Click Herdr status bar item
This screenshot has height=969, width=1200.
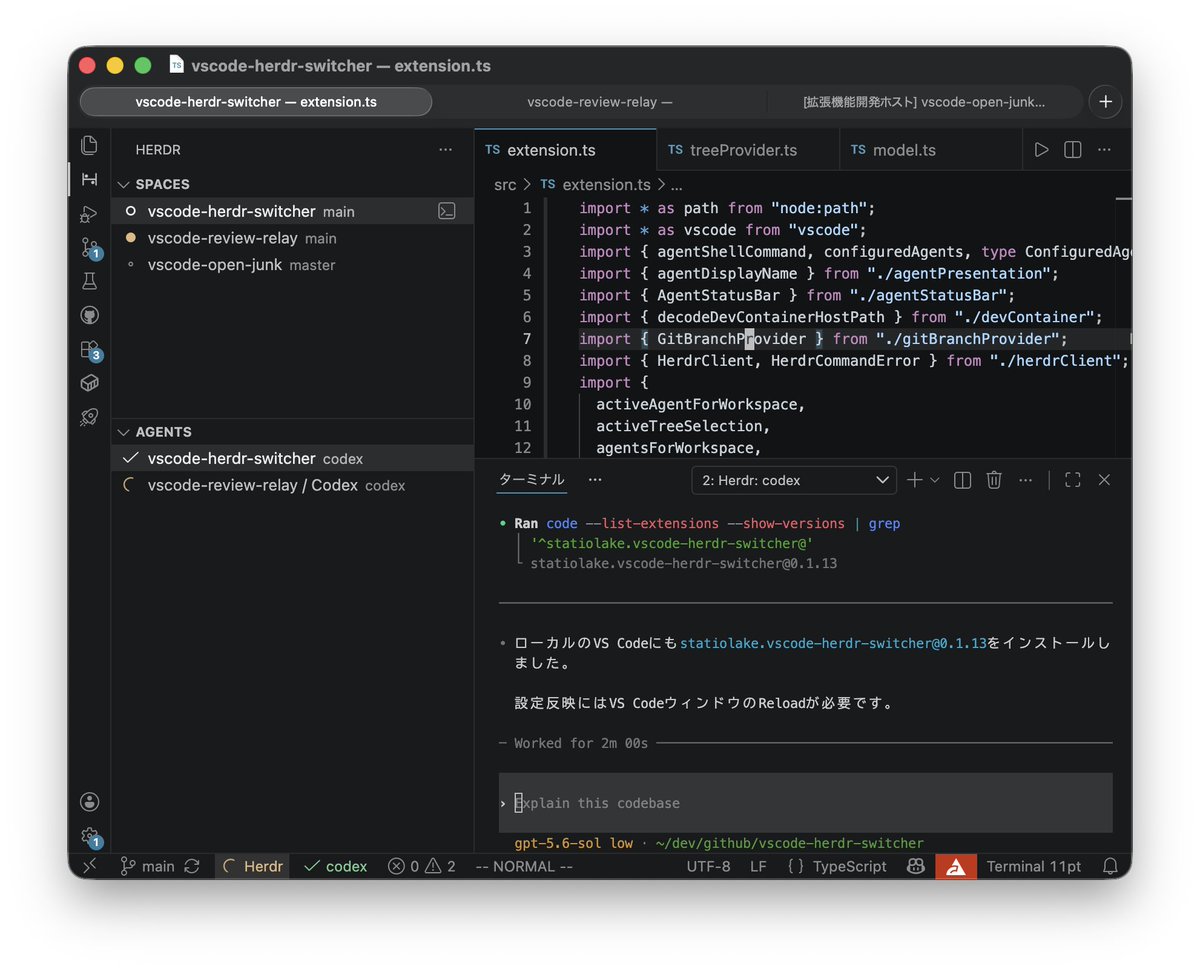point(252,866)
